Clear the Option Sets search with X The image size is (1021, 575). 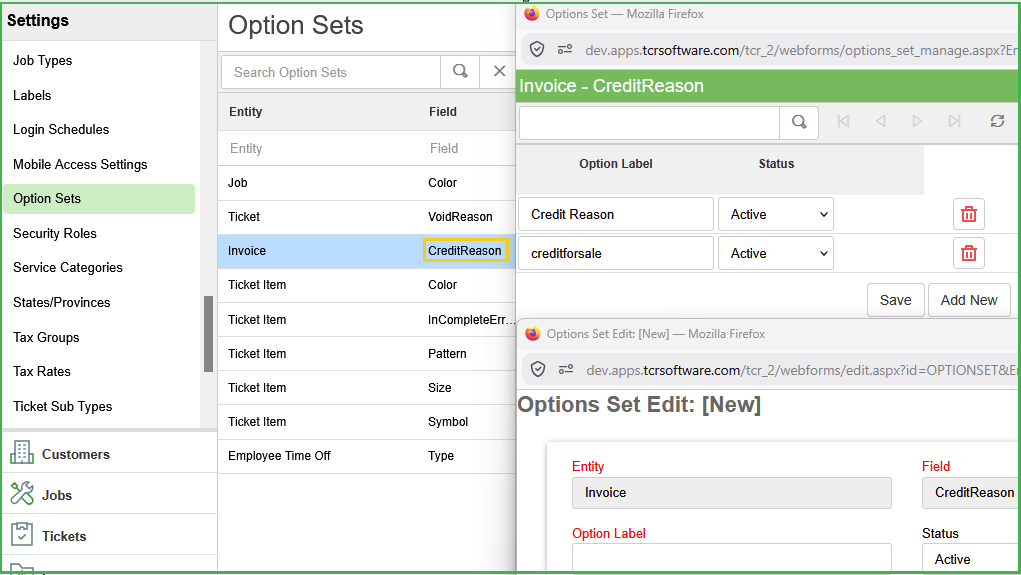coord(499,72)
